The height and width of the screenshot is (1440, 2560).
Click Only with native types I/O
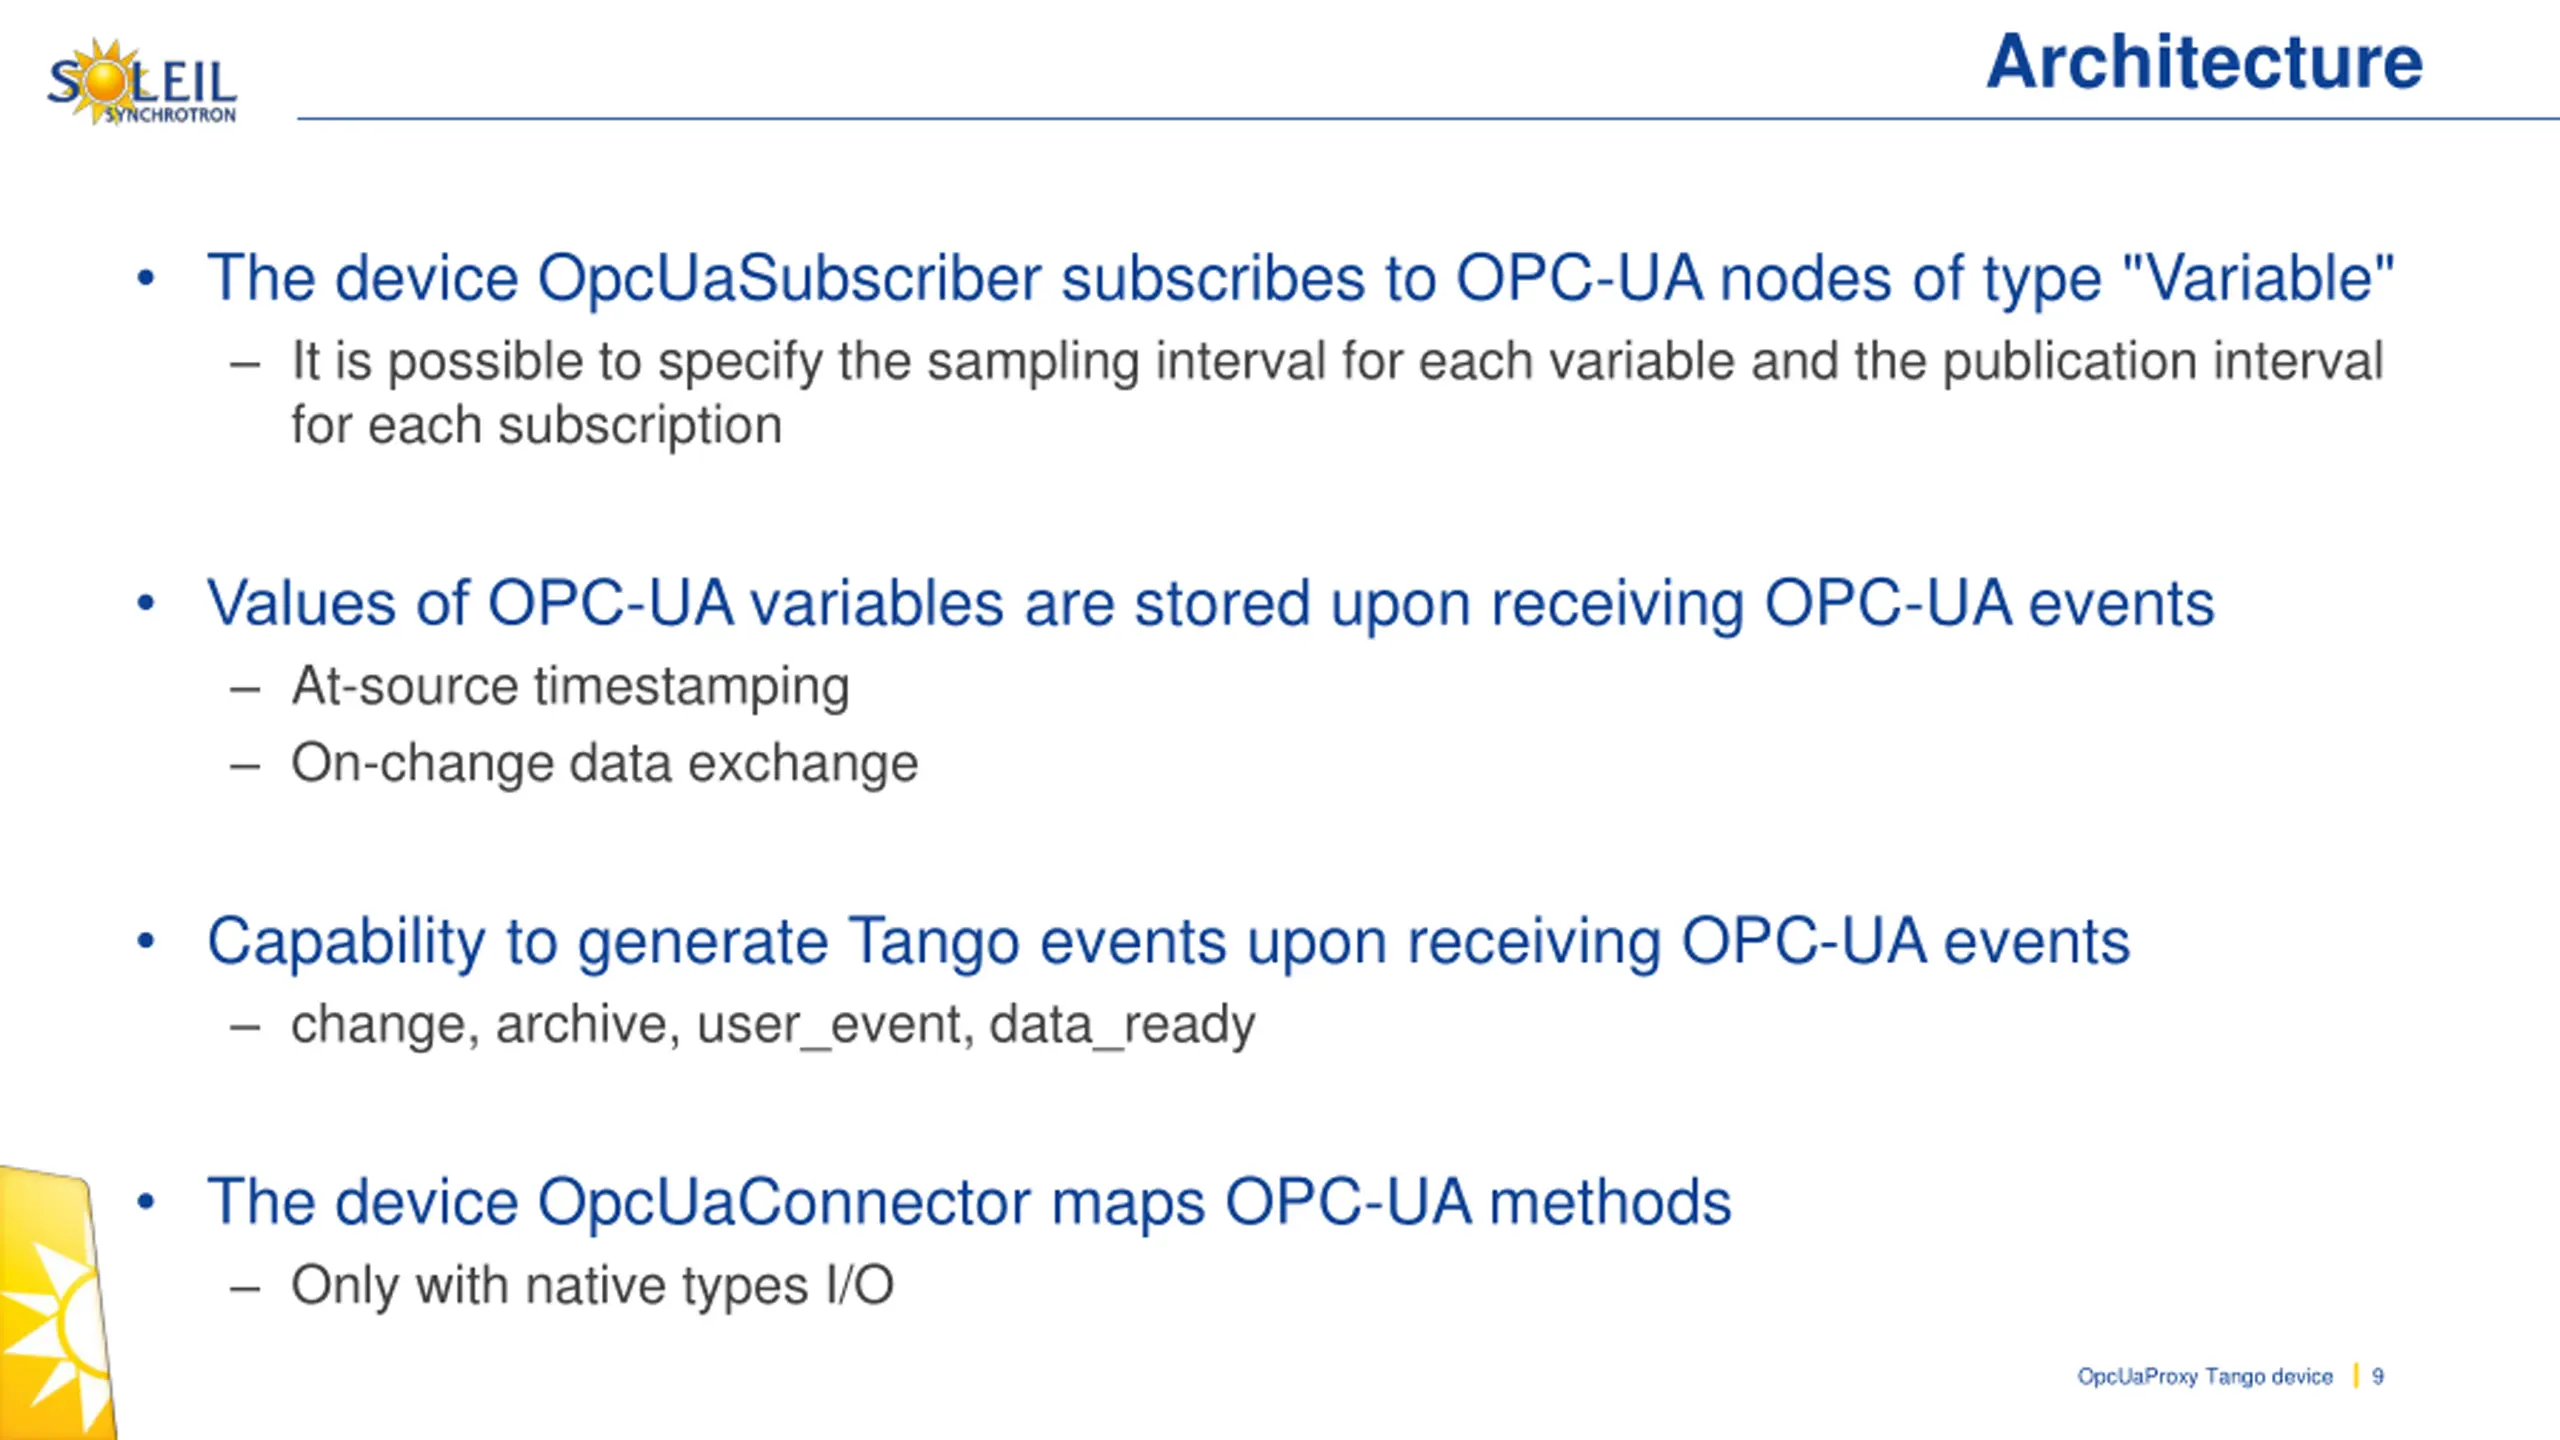click(592, 1285)
